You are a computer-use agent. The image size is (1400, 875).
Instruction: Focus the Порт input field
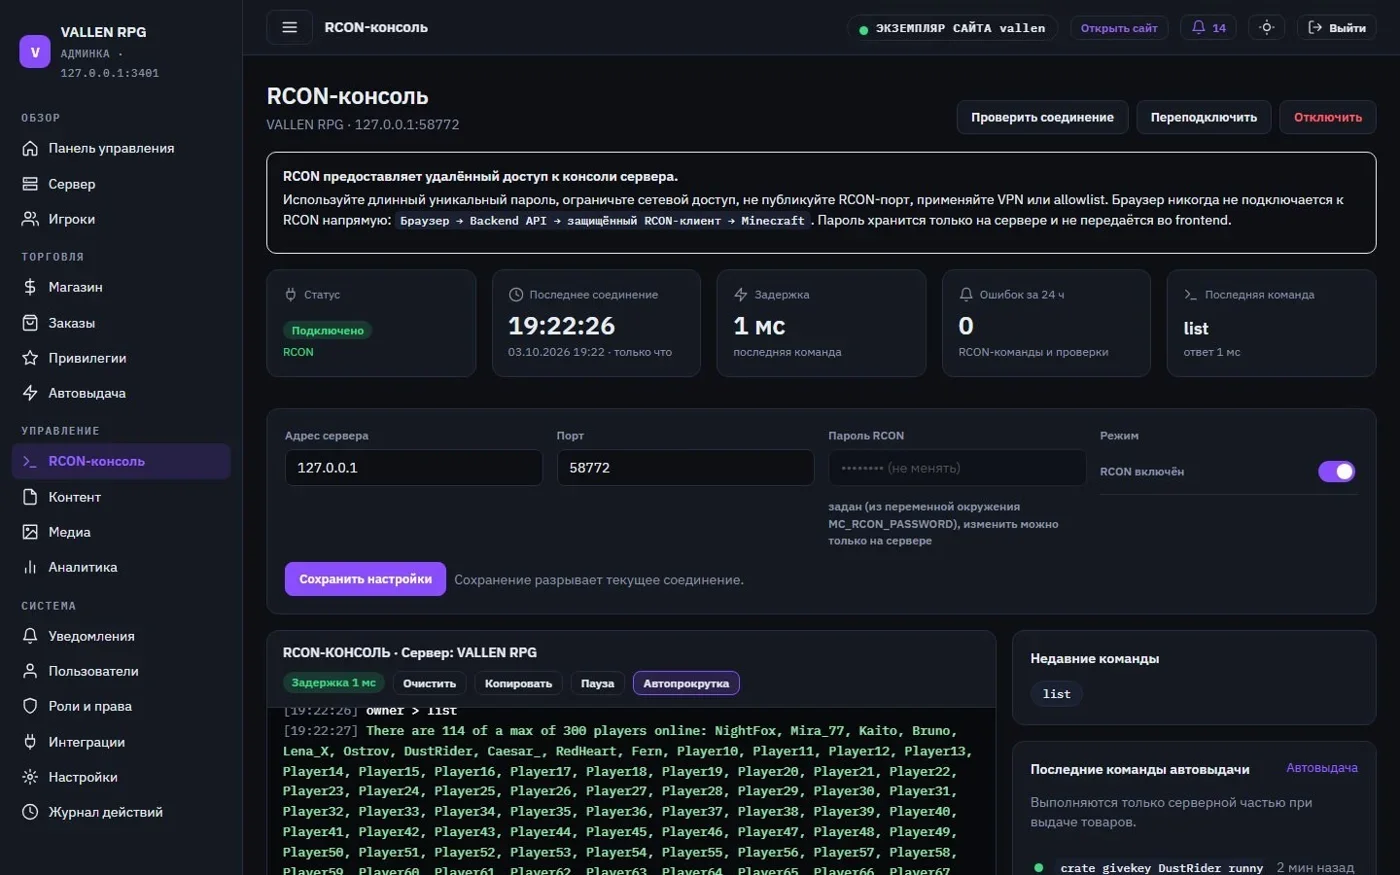click(x=686, y=468)
